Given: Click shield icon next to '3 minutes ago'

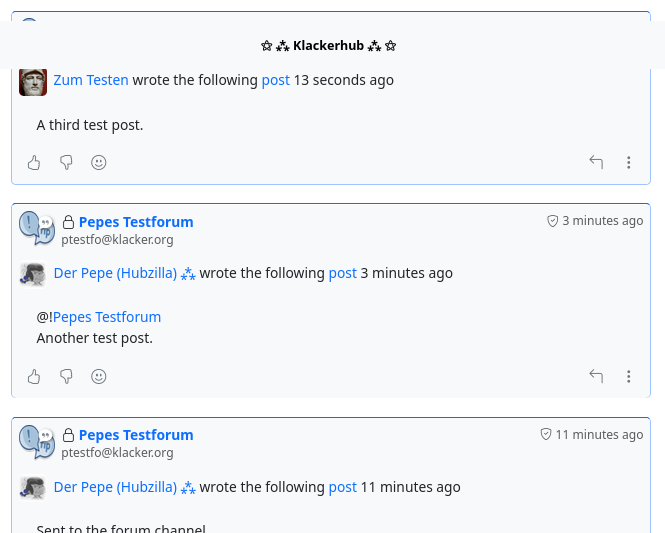Looking at the screenshot, I should 552,221.
